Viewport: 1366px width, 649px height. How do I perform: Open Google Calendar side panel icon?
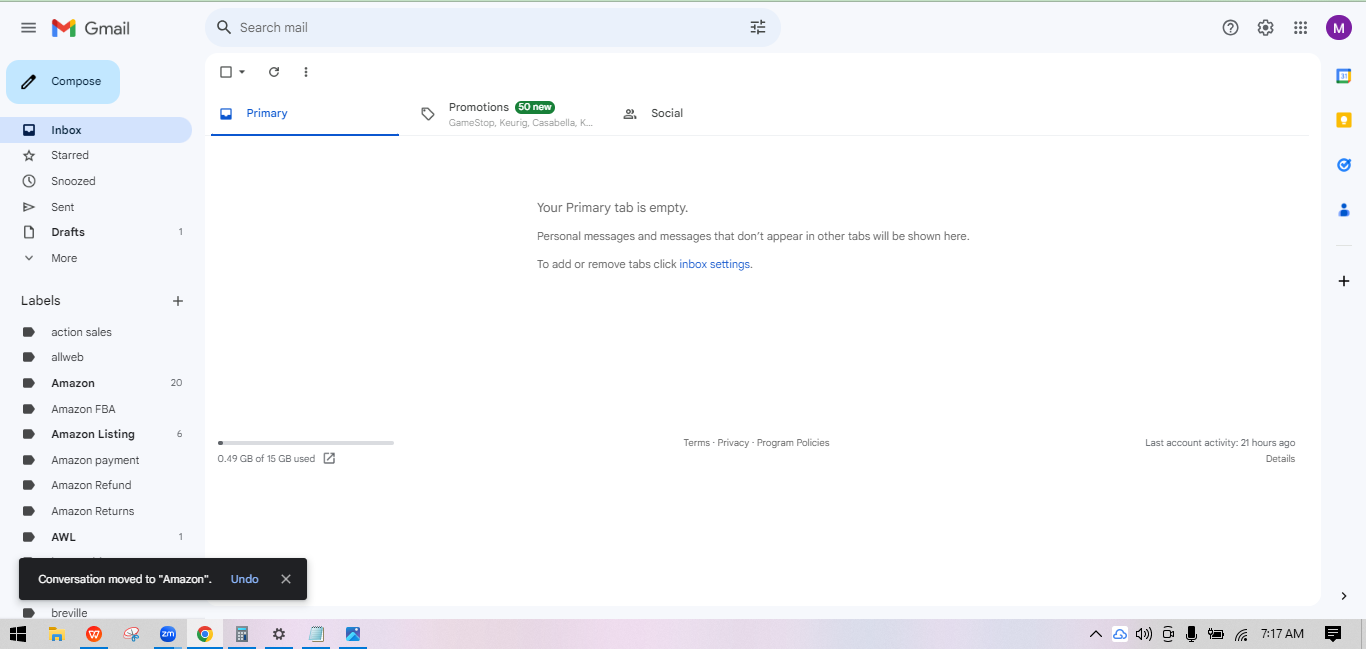coord(1344,76)
